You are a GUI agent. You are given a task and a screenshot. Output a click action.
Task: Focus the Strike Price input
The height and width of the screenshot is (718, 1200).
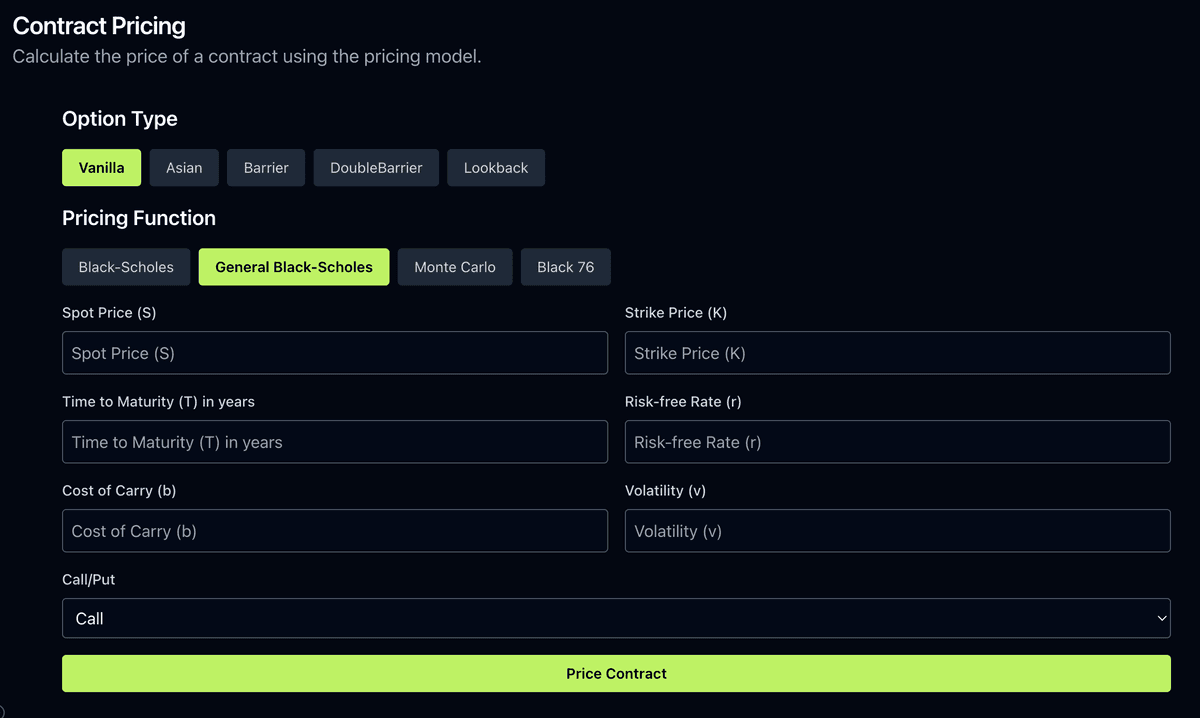(x=897, y=352)
